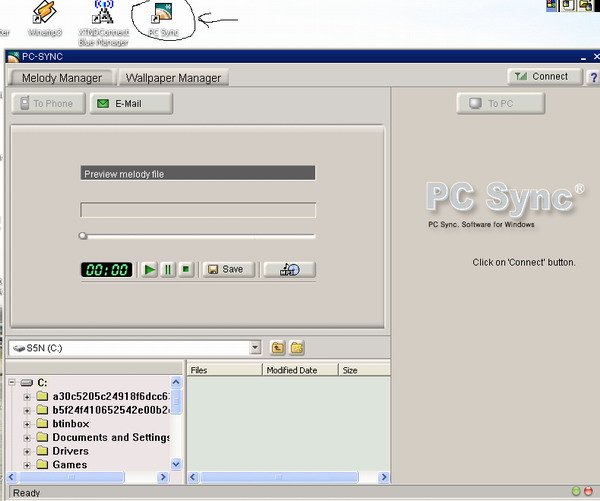The width and height of the screenshot is (600, 501).
Task: Open the S5N (C:) drive dropdown
Action: pyautogui.click(x=255, y=348)
